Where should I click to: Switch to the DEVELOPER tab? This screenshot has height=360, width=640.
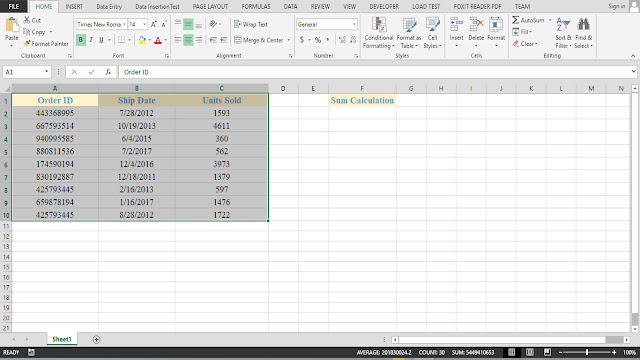(384, 7)
